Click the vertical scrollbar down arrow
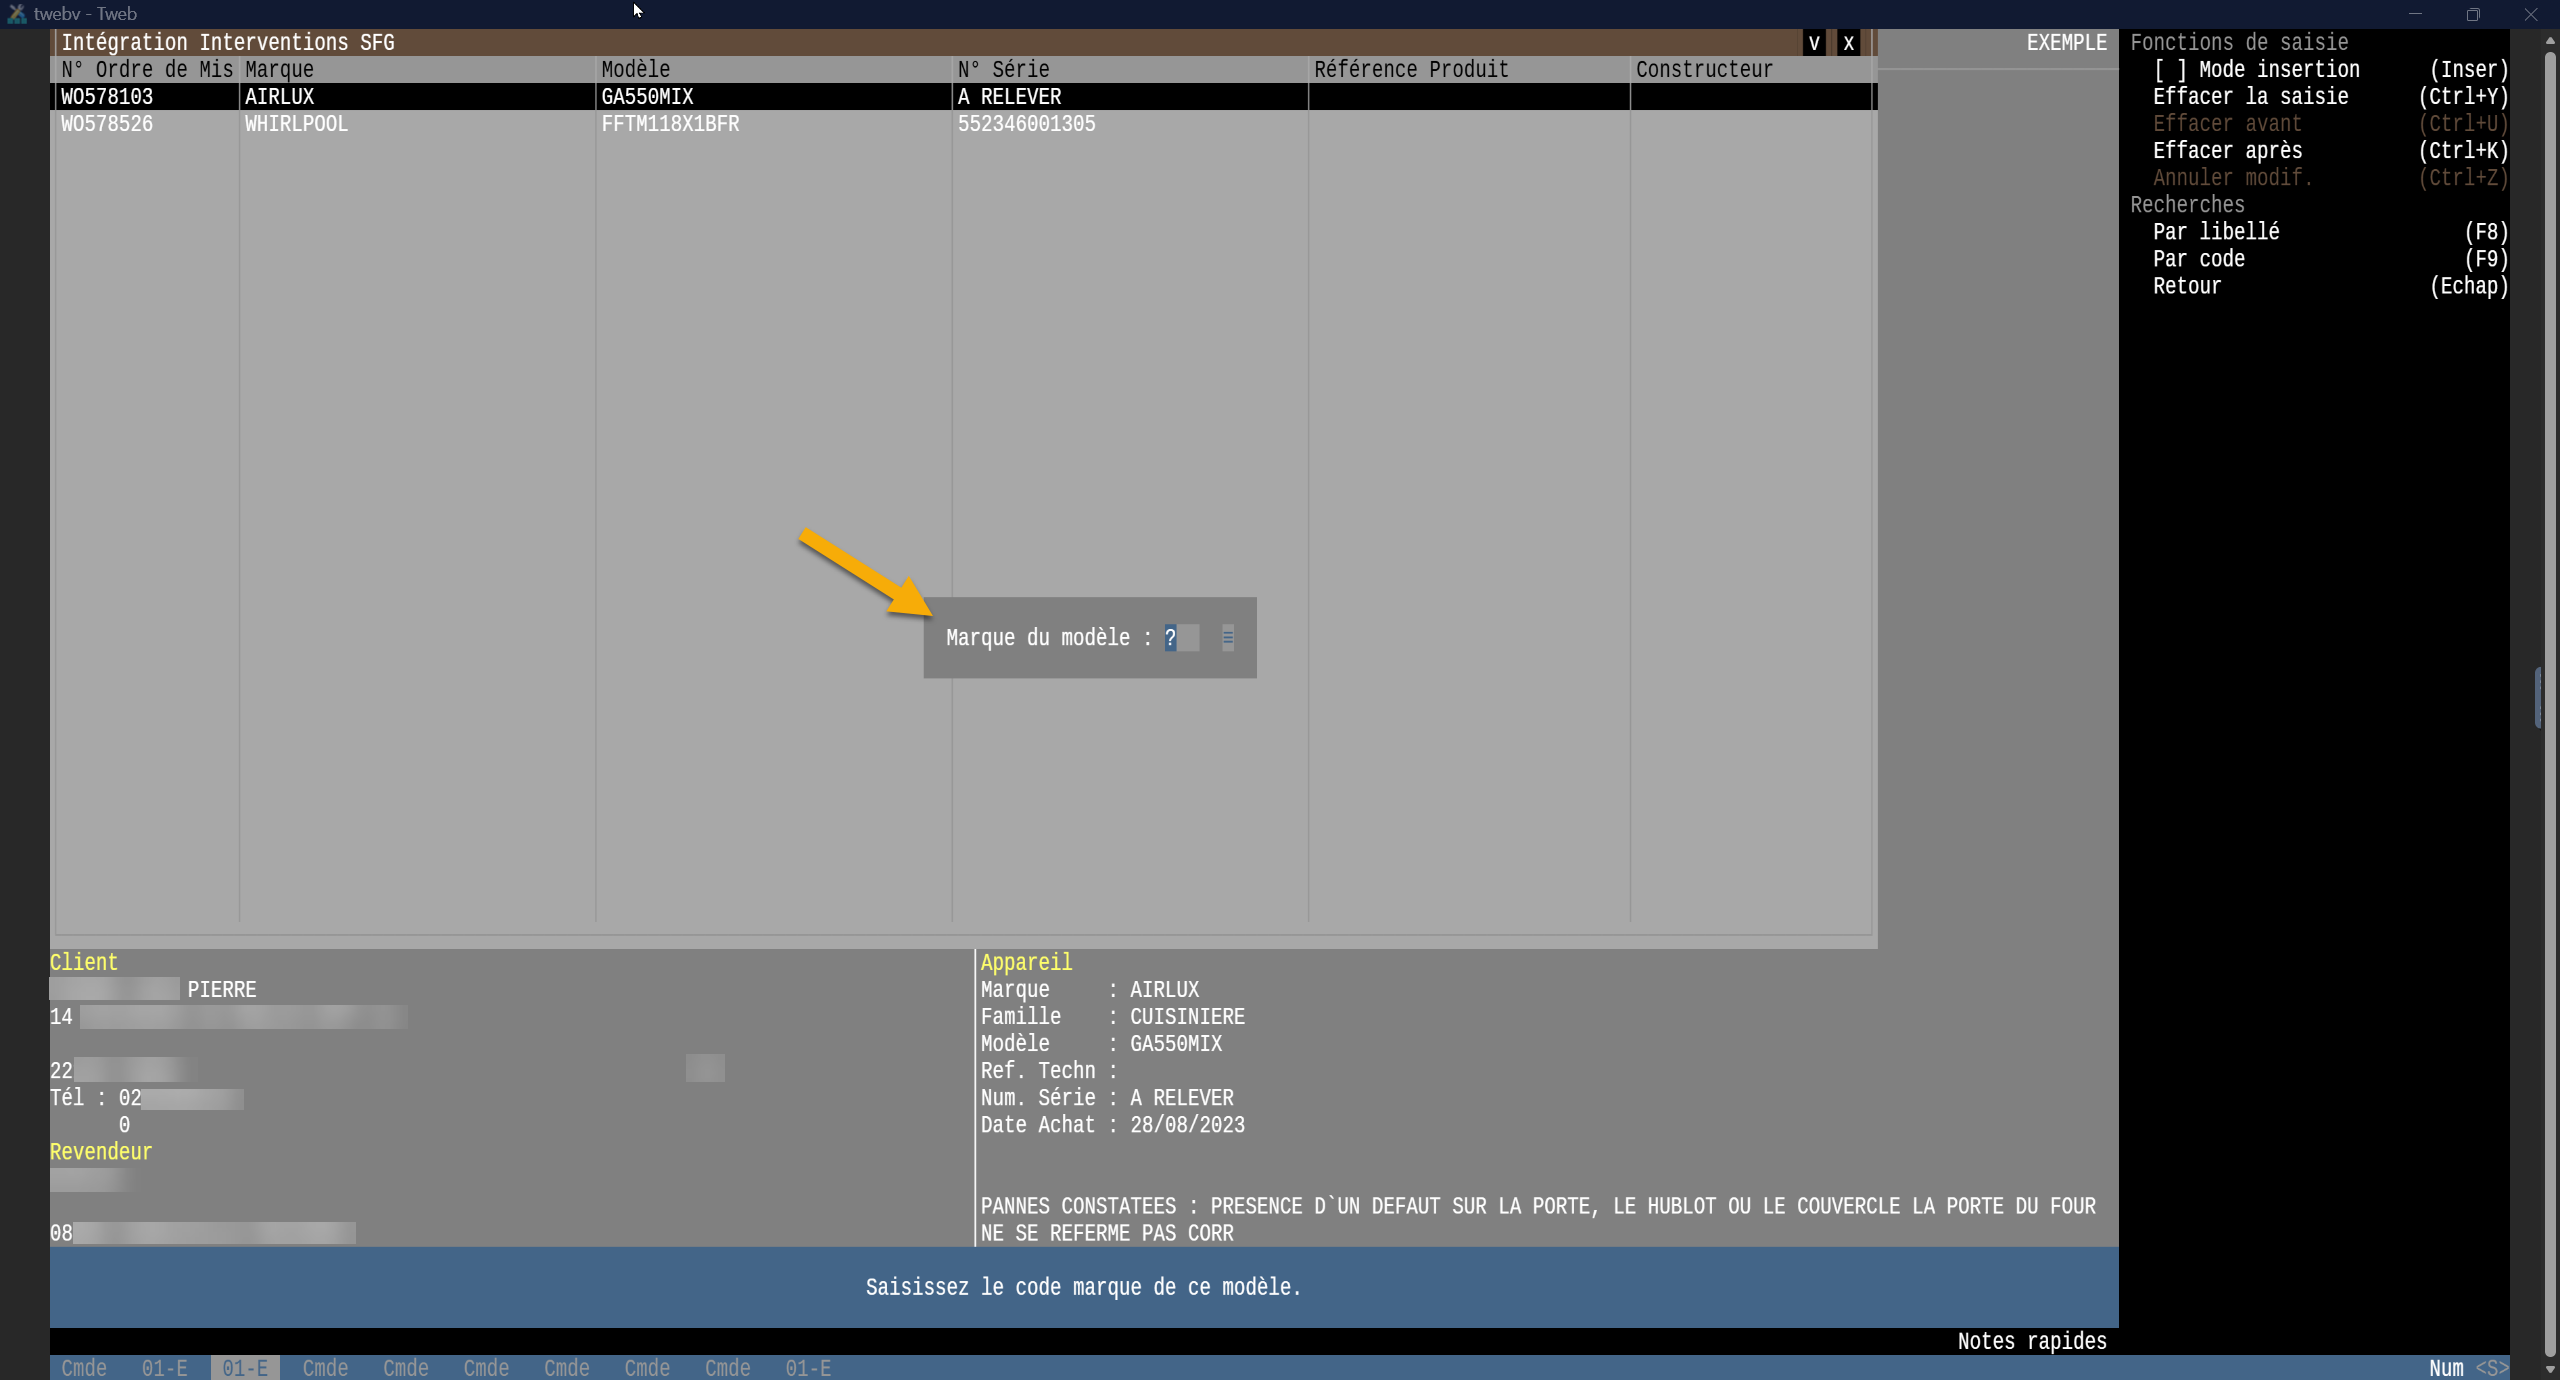The width and height of the screenshot is (2560, 1380). pyautogui.click(x=2549, y=1369)
